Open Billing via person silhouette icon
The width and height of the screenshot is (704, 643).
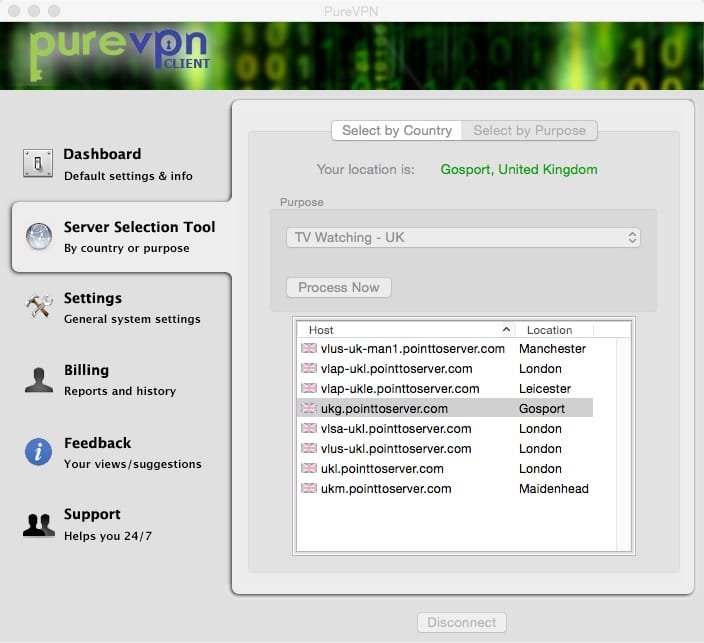(x=38, y=380)
